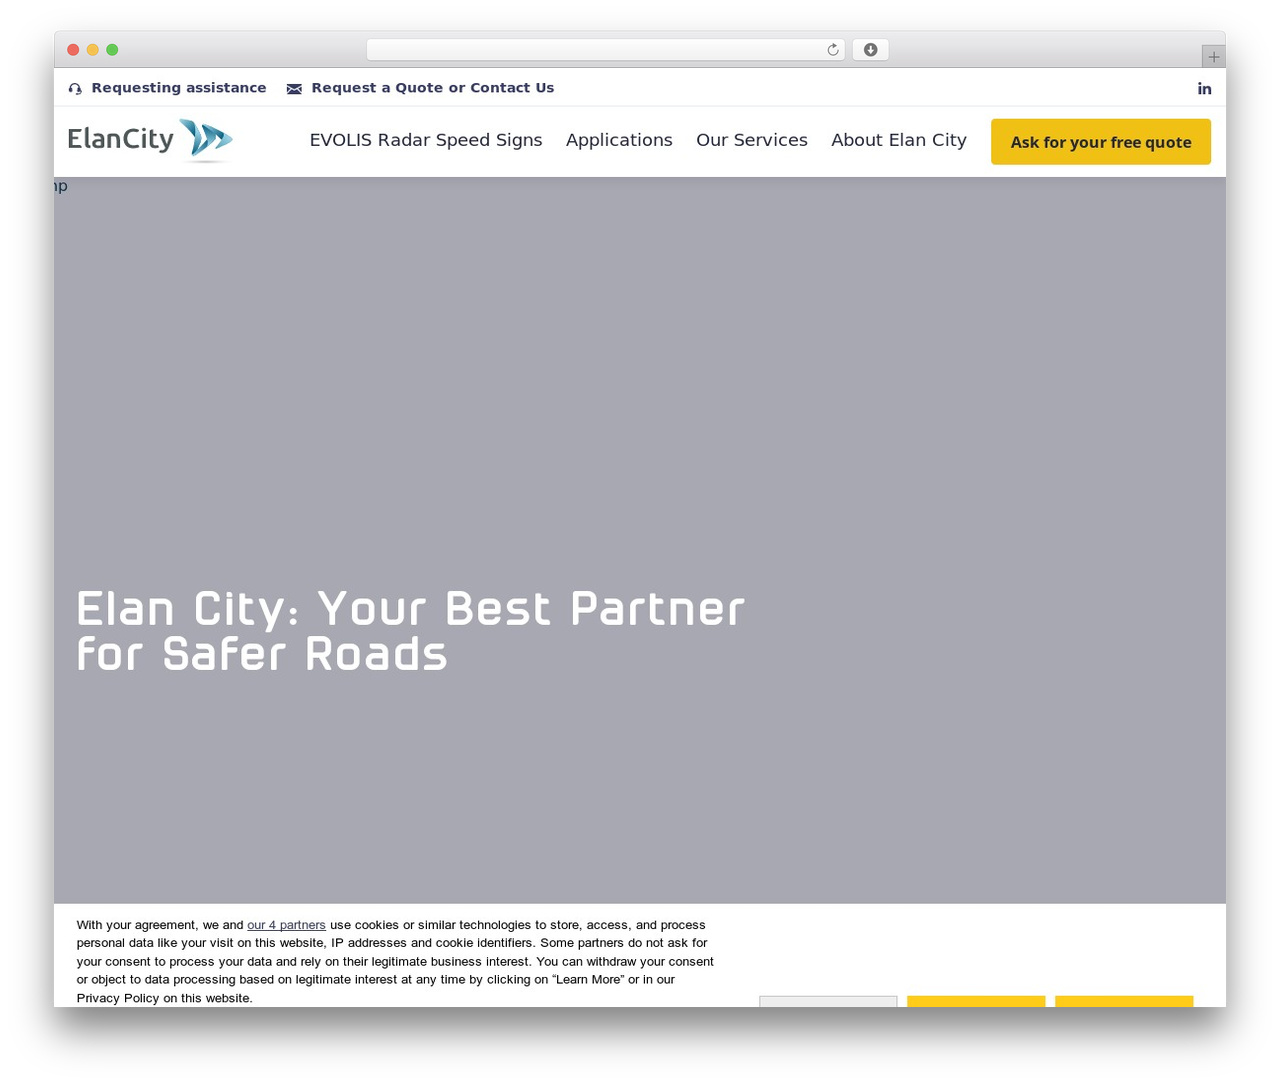
Task: Open the About Elan City menu item
Action: (899, 140)
